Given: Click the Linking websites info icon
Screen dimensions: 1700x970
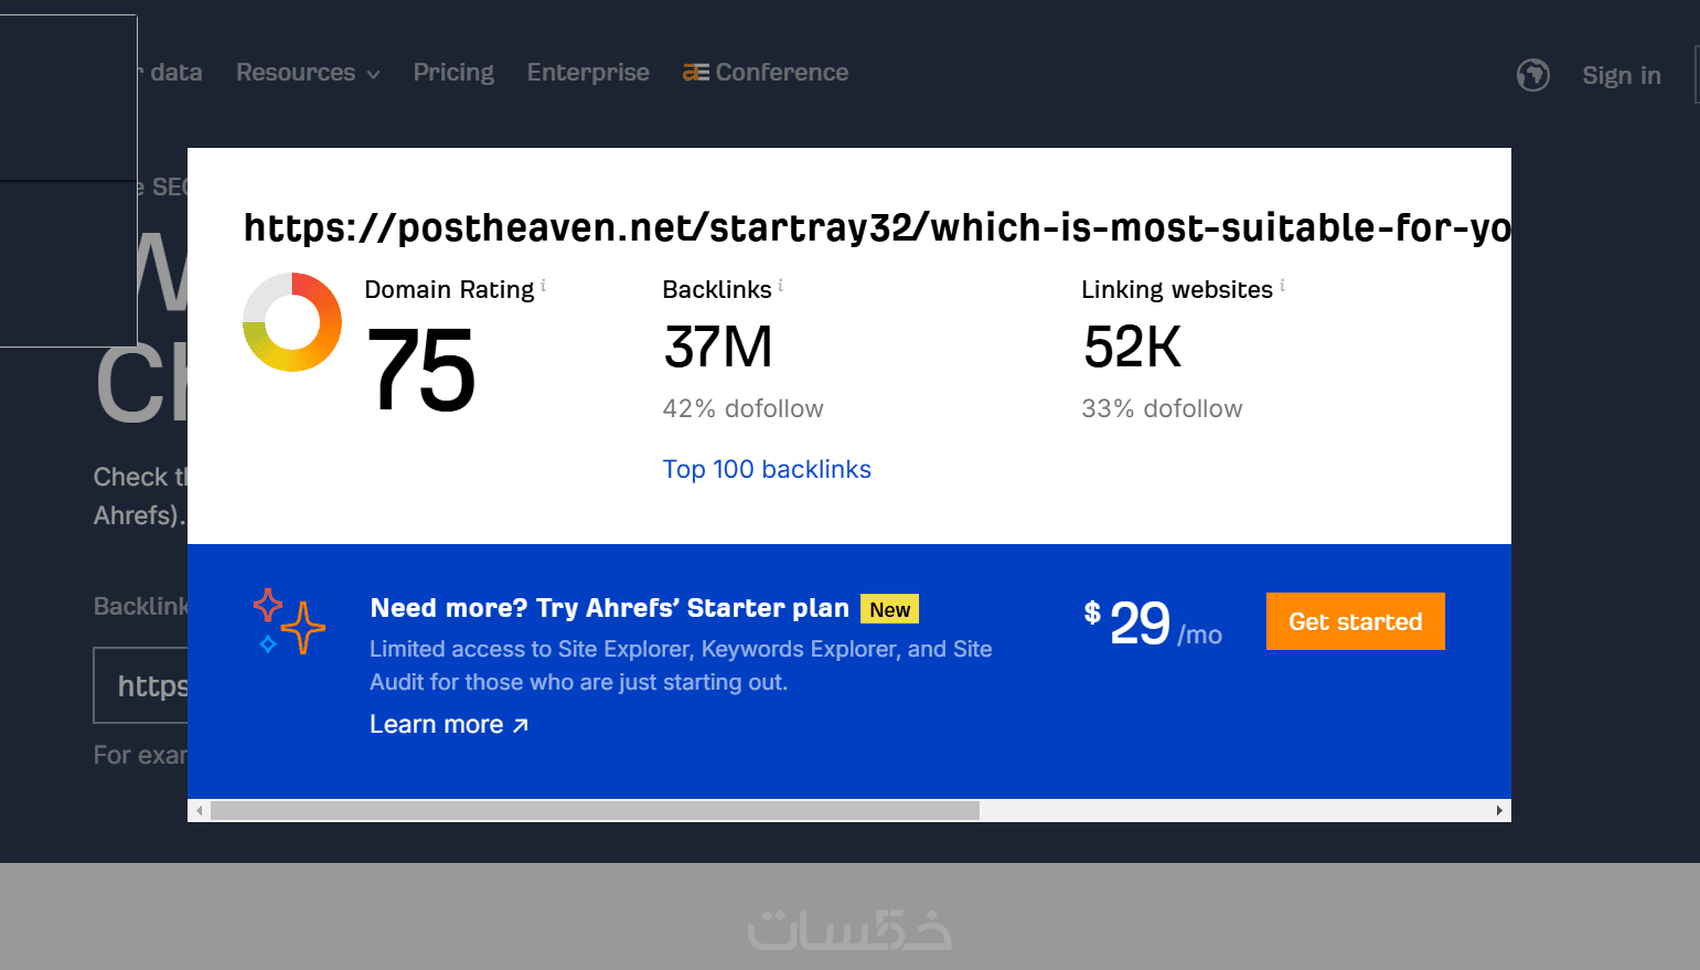Looking at the screenshot, I should [x=1282, y=286].
